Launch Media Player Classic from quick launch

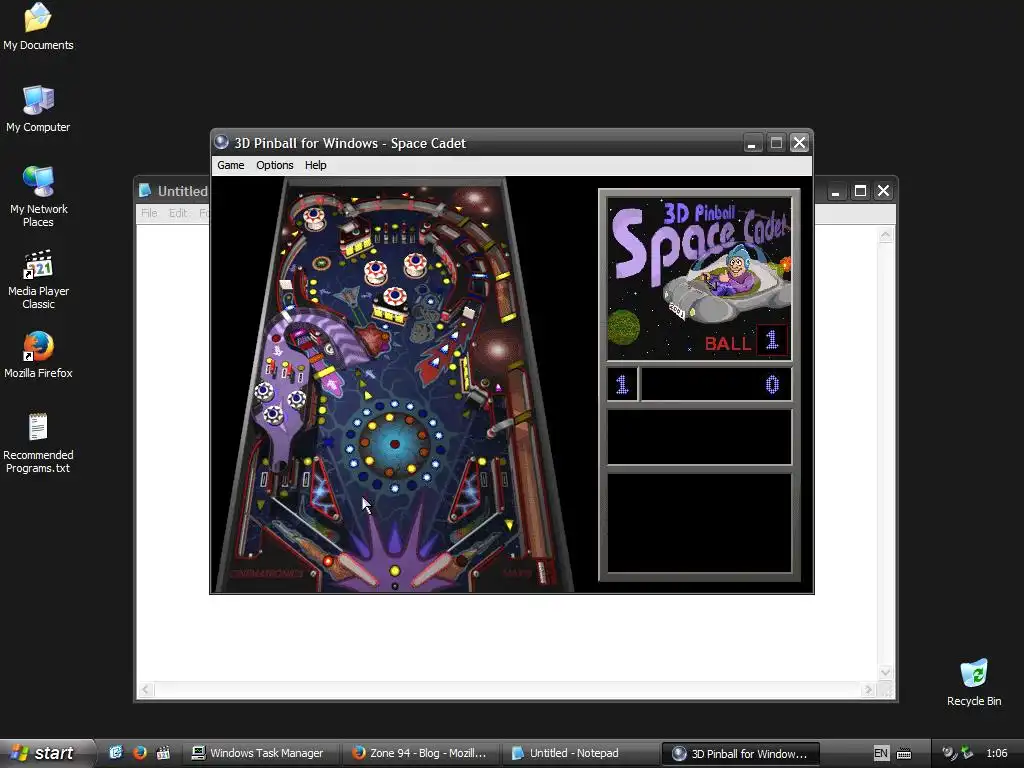[163, 753]
